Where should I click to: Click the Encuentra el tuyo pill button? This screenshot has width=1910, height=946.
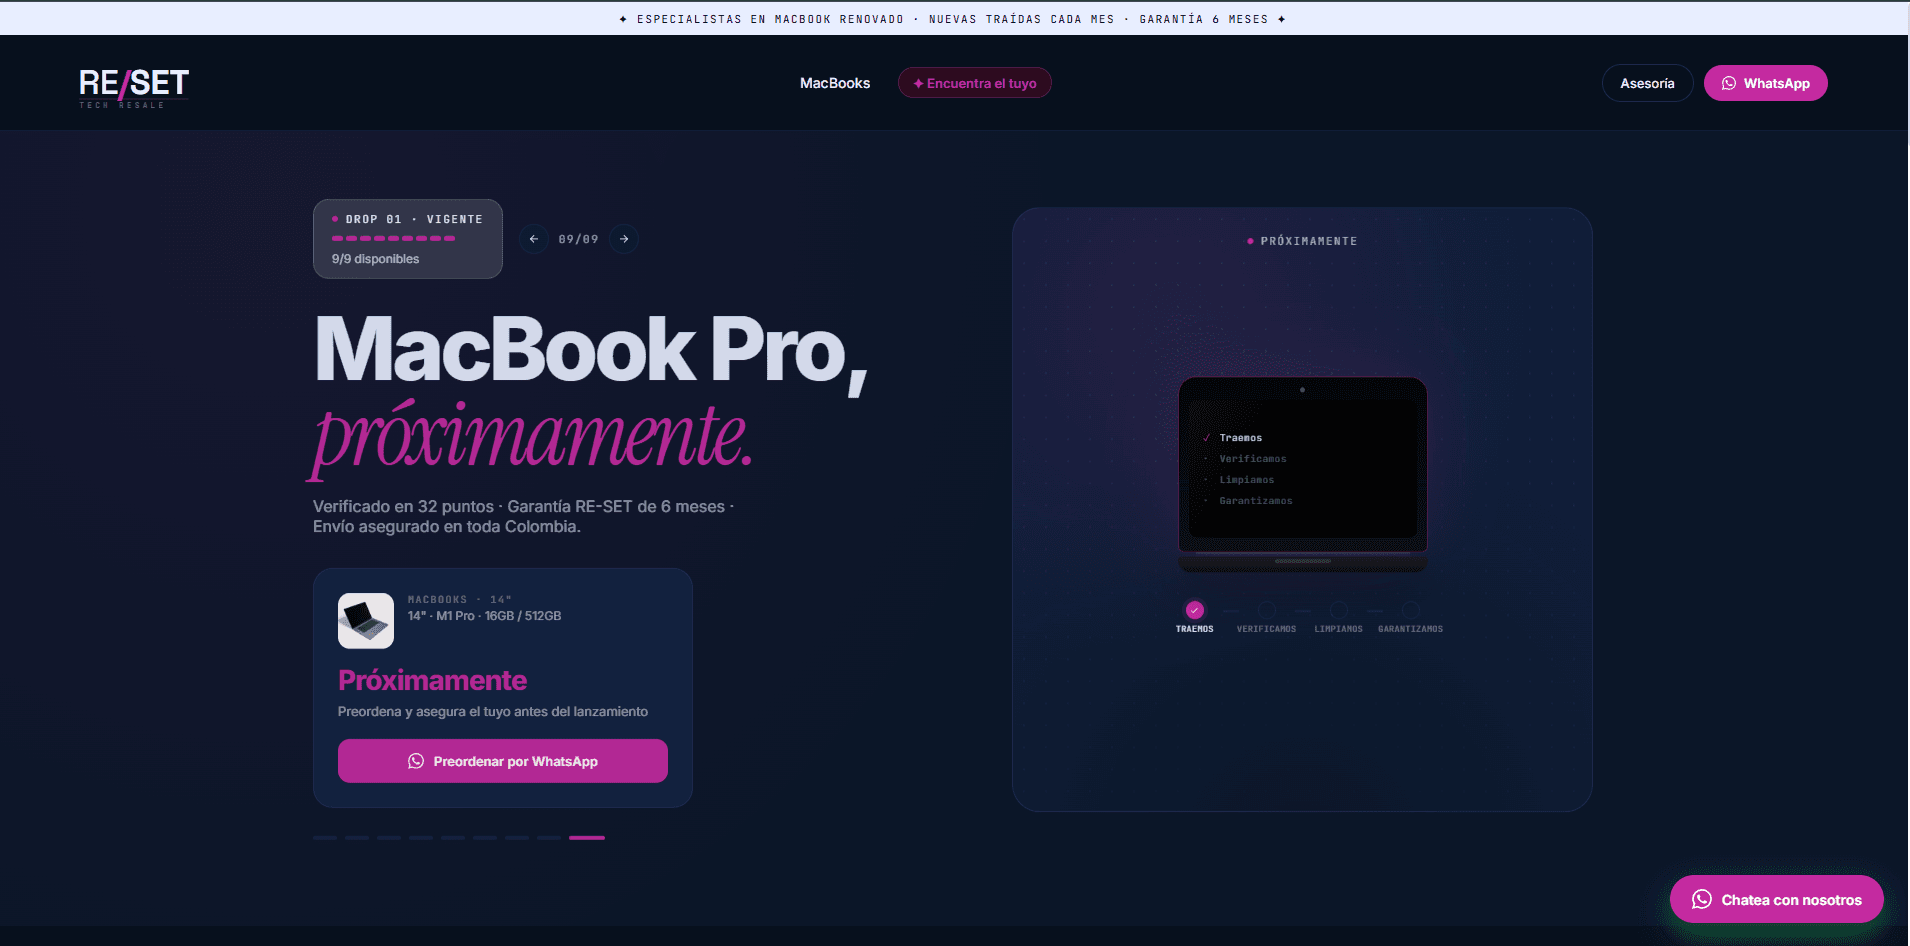pyautogui.click(x=975, y=83)
